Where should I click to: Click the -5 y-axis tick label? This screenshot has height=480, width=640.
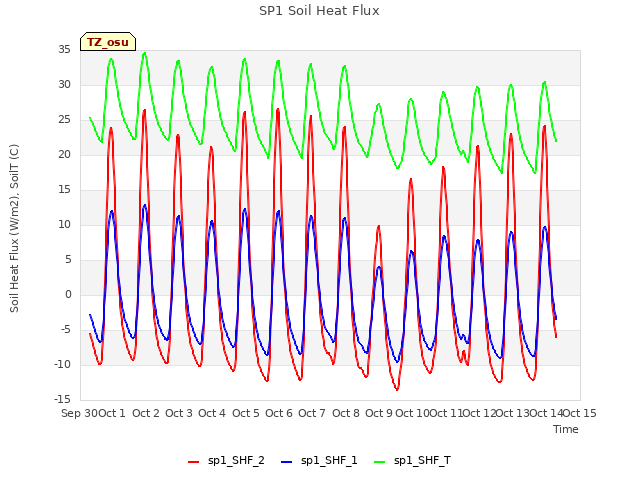(66, 329)
